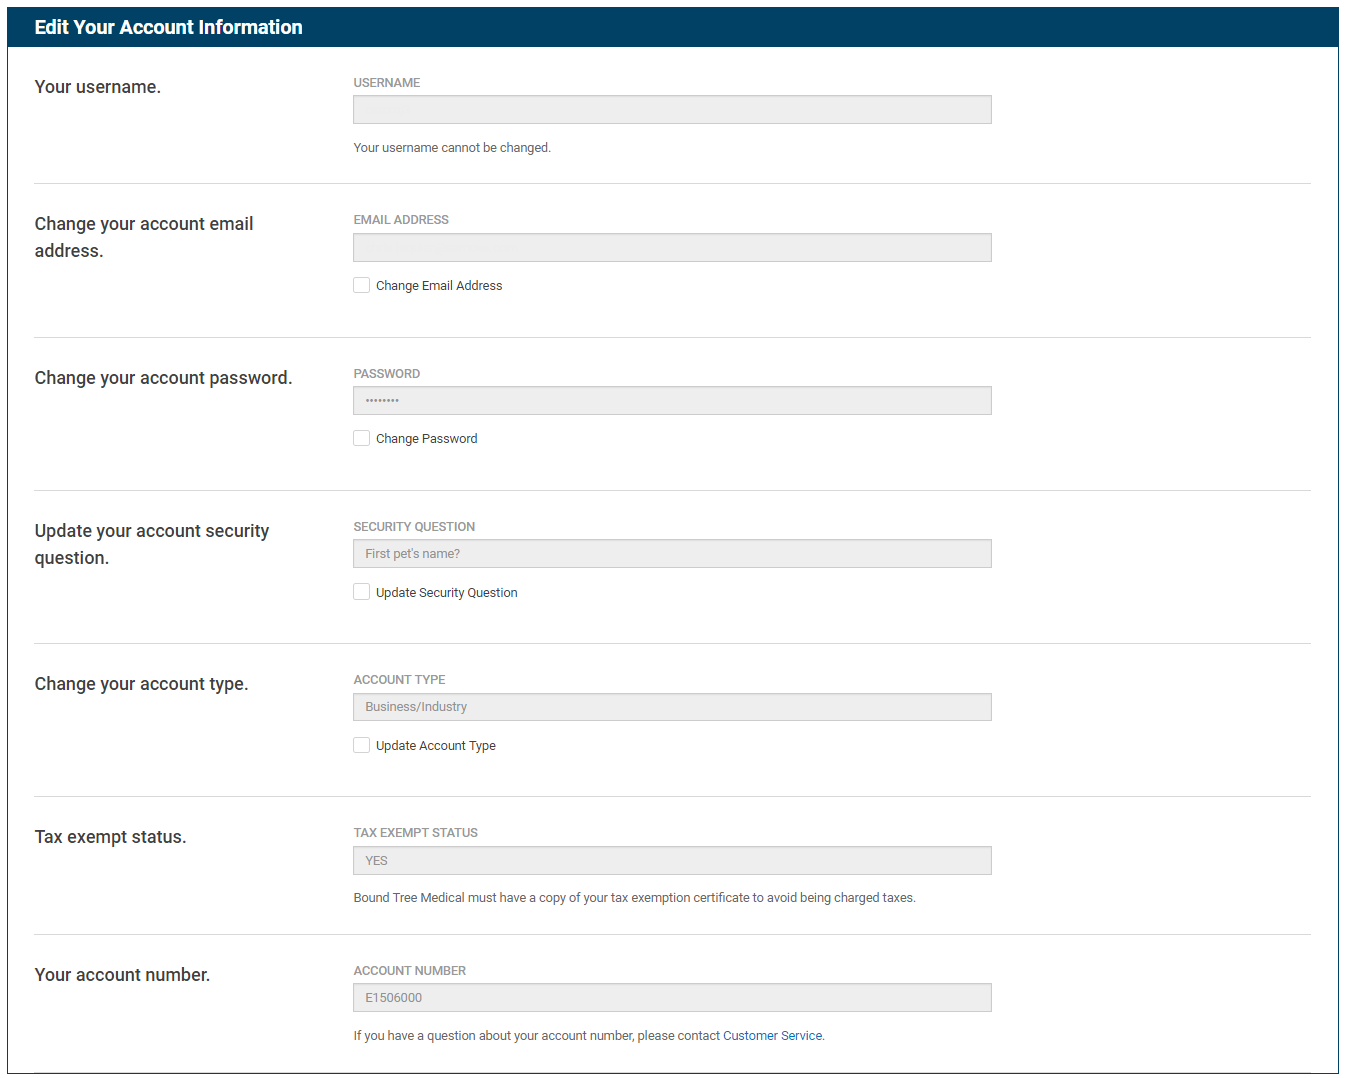Check the Update Security Question box
The width and height of the screenshot is (1347, 1078).
tap(361, 591)
